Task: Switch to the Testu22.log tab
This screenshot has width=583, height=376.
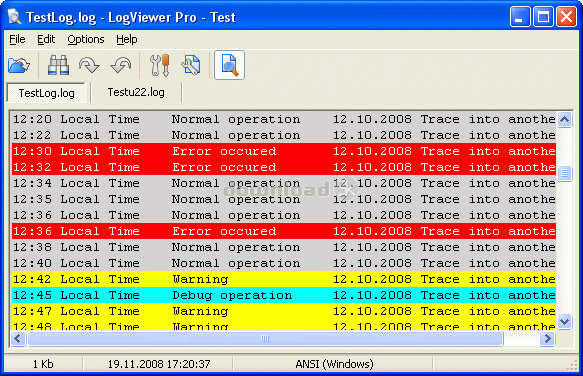Action: [136, 92]
